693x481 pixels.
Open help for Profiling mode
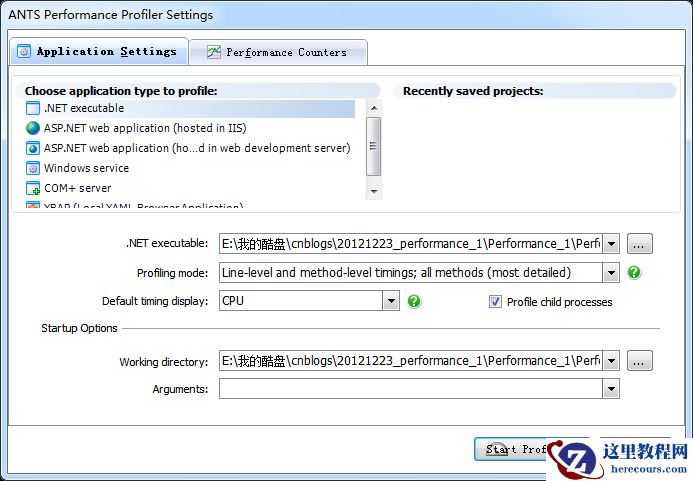[x=634, y=272]
